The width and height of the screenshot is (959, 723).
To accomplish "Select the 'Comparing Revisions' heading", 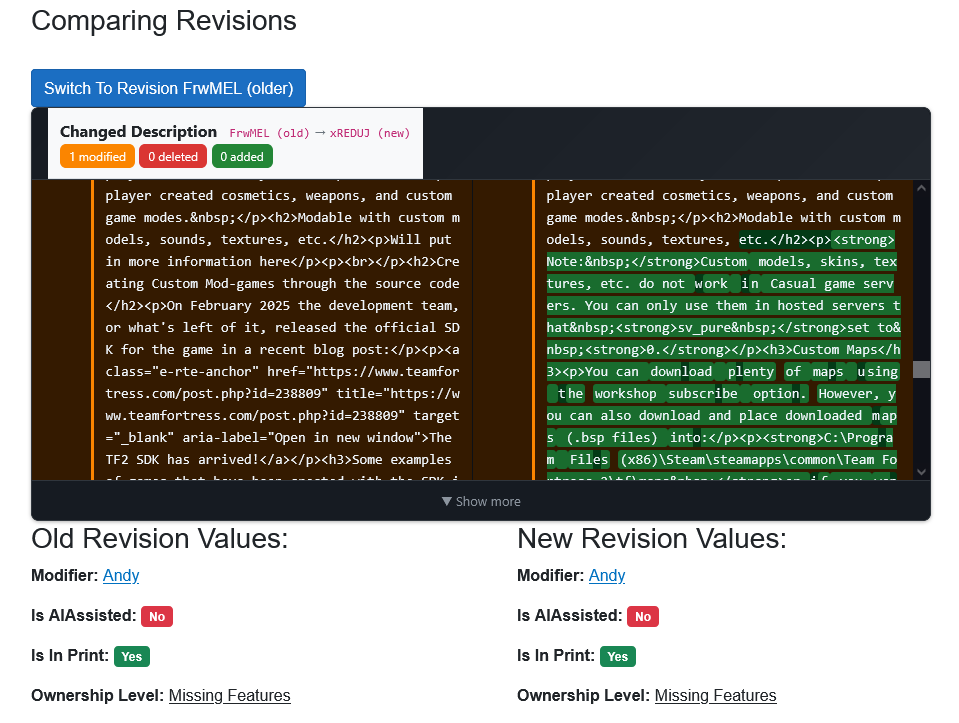I will pos(164,21).
